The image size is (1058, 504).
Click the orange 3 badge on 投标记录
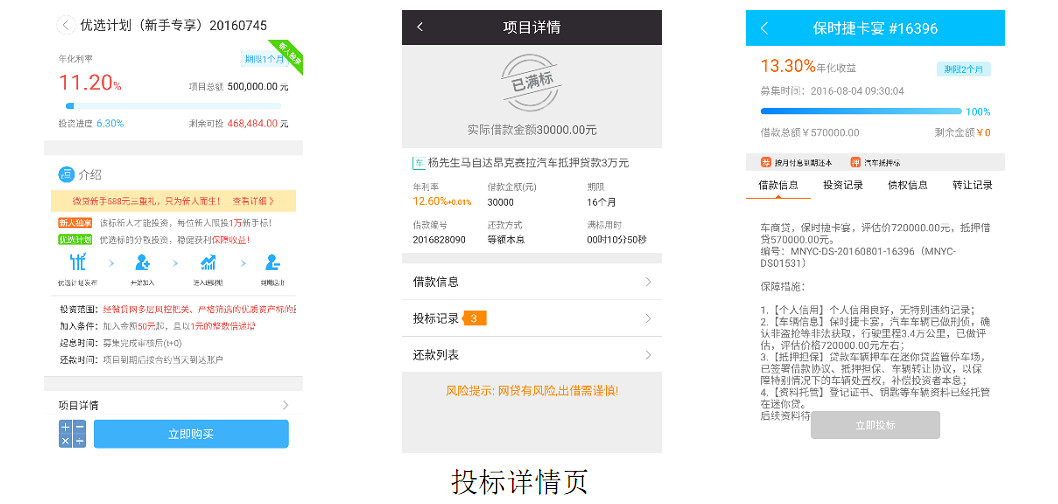pos(474,318)
